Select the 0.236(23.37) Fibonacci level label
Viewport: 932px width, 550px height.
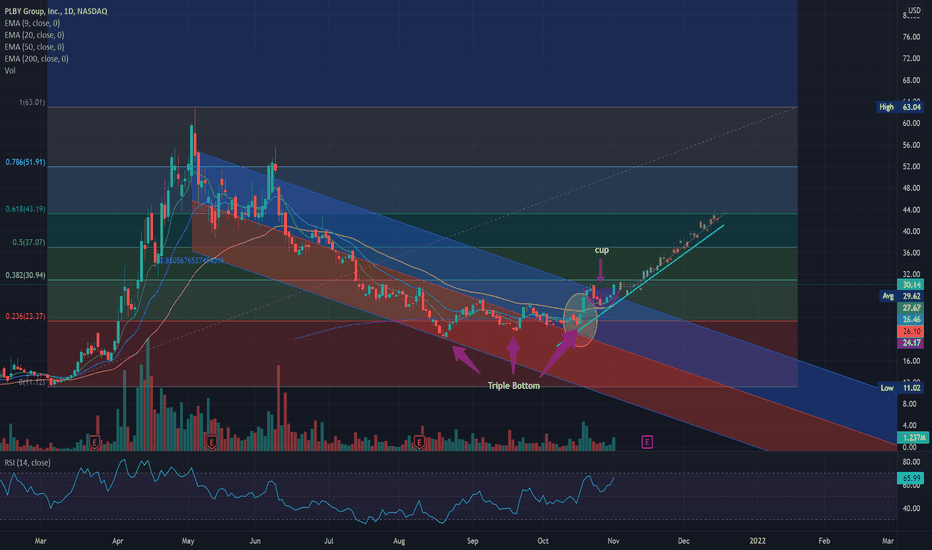coord(25,316)
